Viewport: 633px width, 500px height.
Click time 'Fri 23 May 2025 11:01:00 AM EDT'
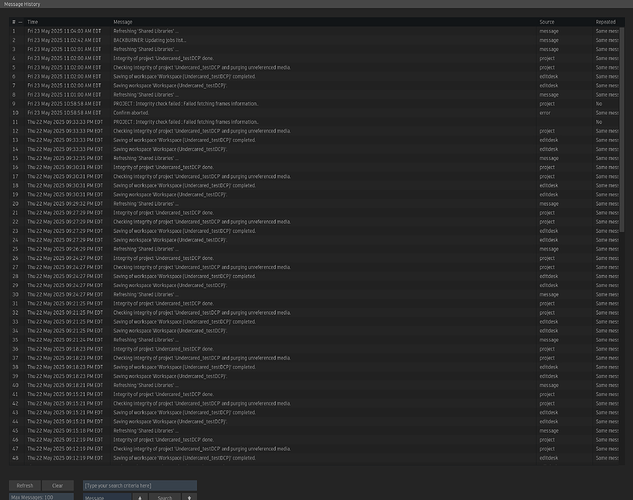point(64,94)
